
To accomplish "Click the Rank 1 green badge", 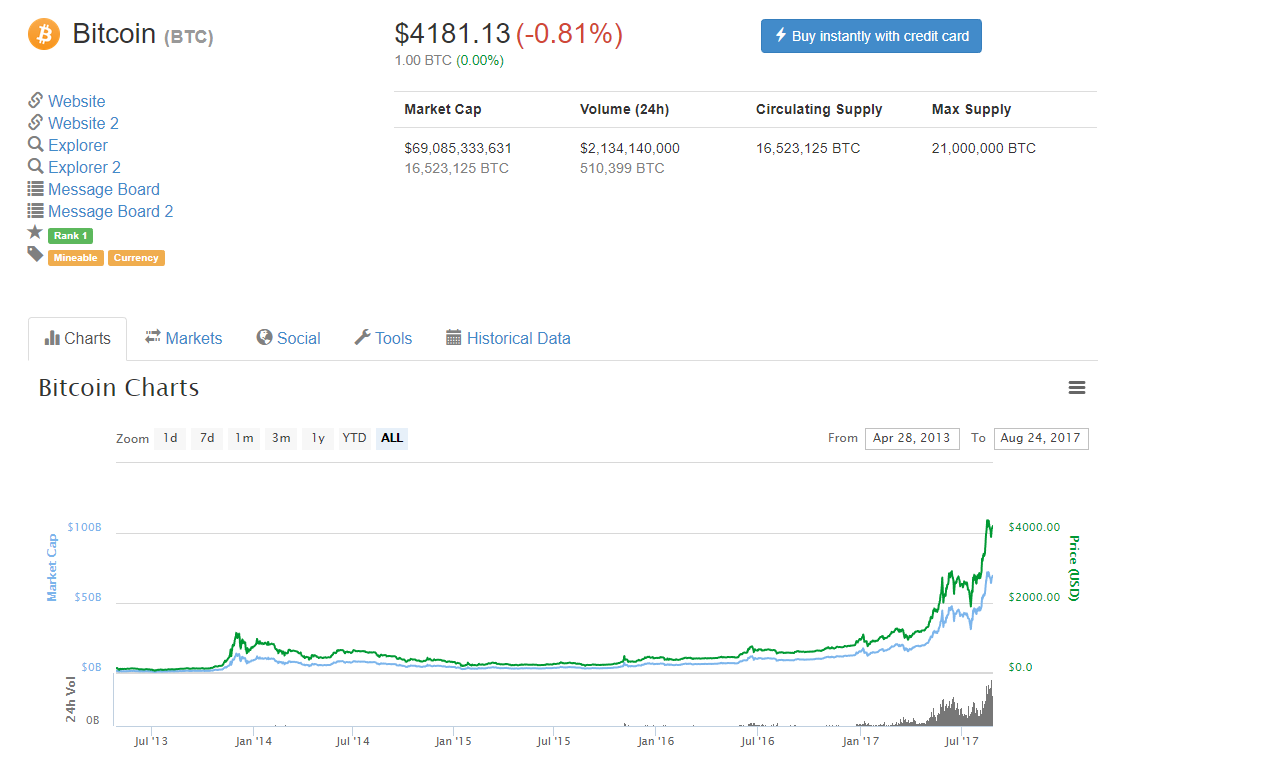I will click(x=70, y=236).
